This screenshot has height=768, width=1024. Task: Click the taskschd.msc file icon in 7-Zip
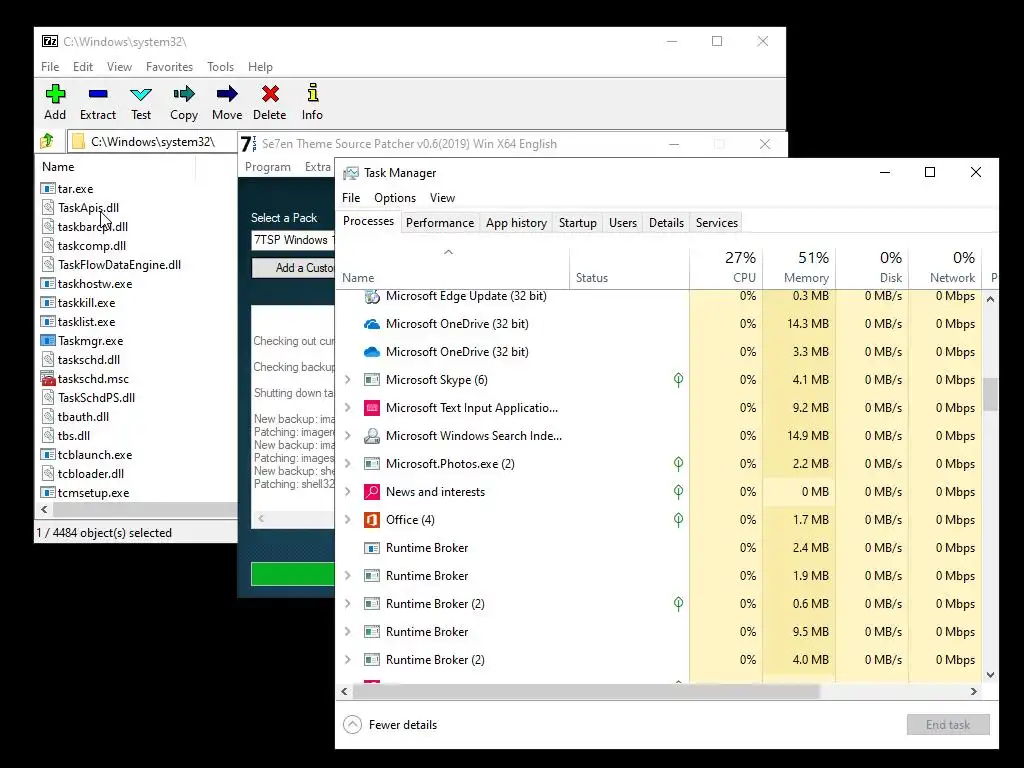(x=48, y=378)
